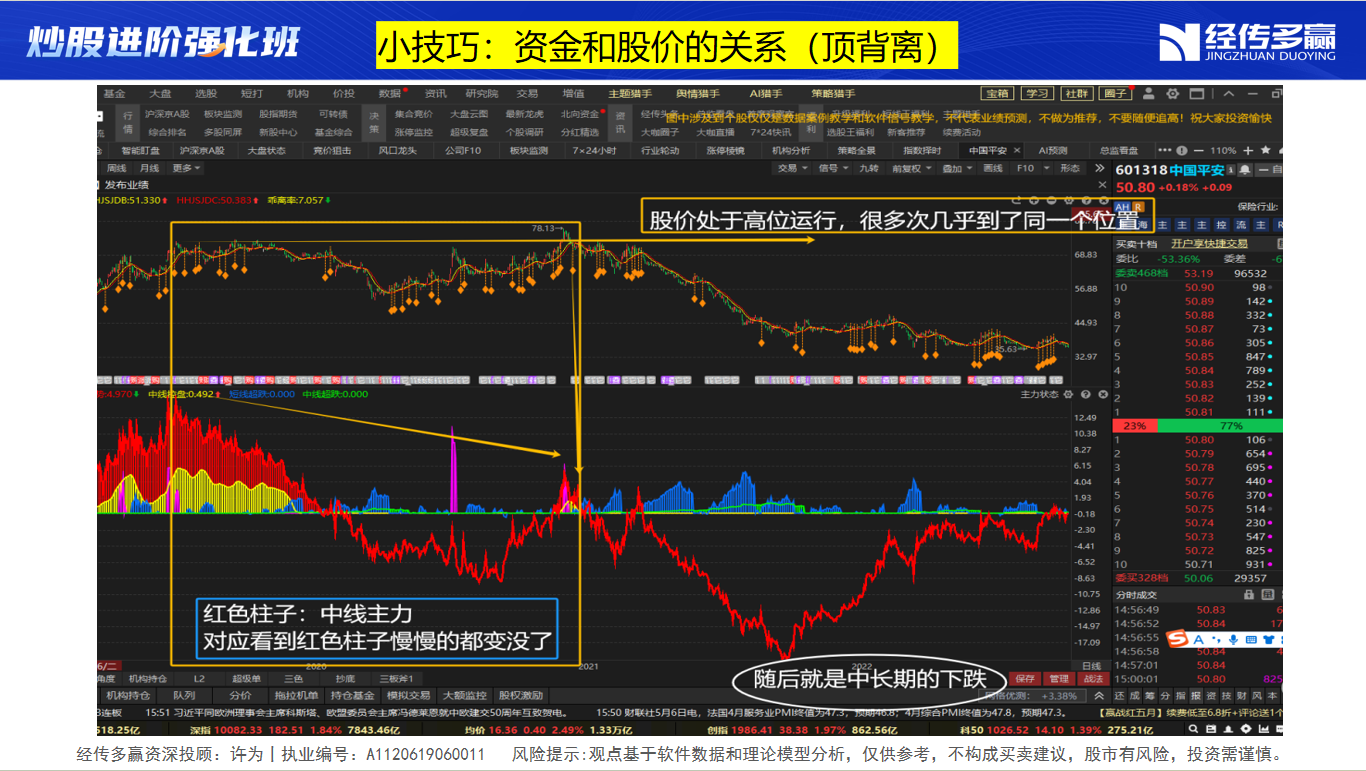This screenshot has width=1366, height=771.
Task: Toggle 画线 drawing mode
Action: [x=993, y=168]
